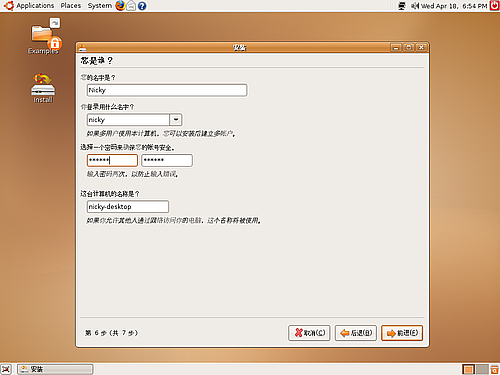Click the volume speaker tray icon
This screenshot has width=500, height=375.
[414, 6]
